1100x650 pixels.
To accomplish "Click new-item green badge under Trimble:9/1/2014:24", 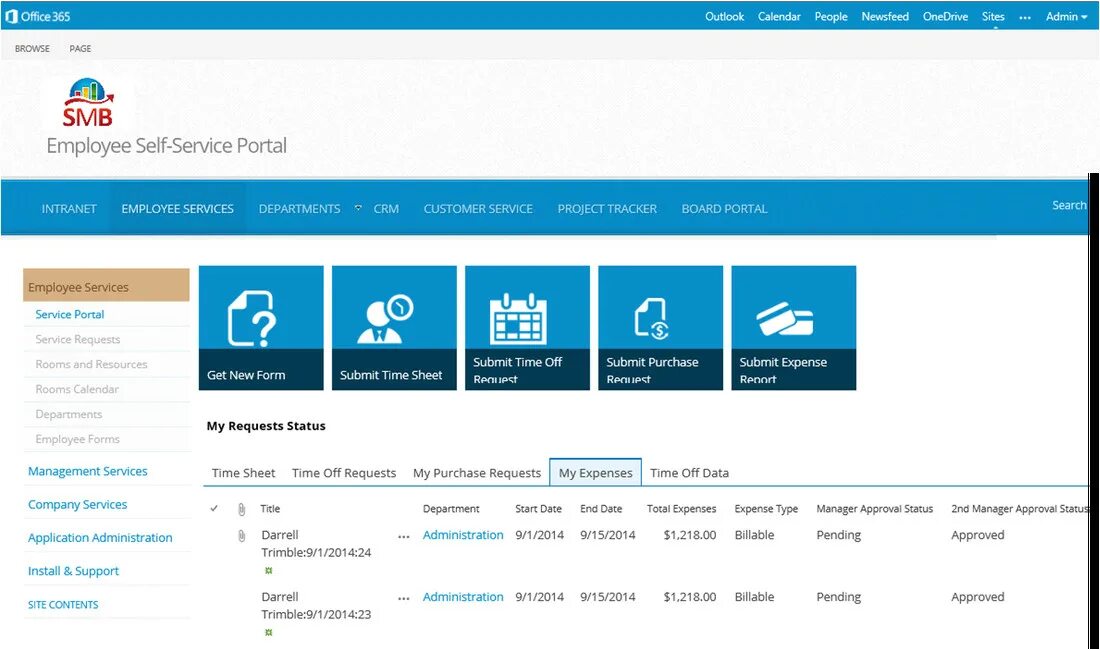I will tap(268, 571).
